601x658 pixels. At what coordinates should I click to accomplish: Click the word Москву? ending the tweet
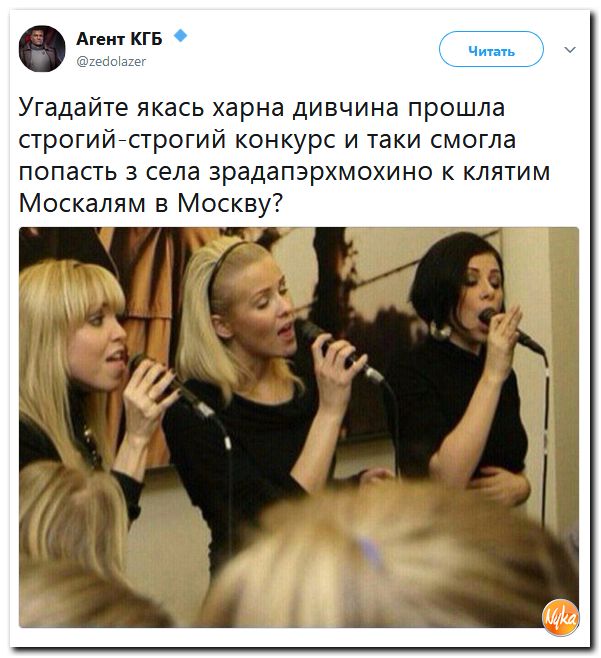click(230, 204)
